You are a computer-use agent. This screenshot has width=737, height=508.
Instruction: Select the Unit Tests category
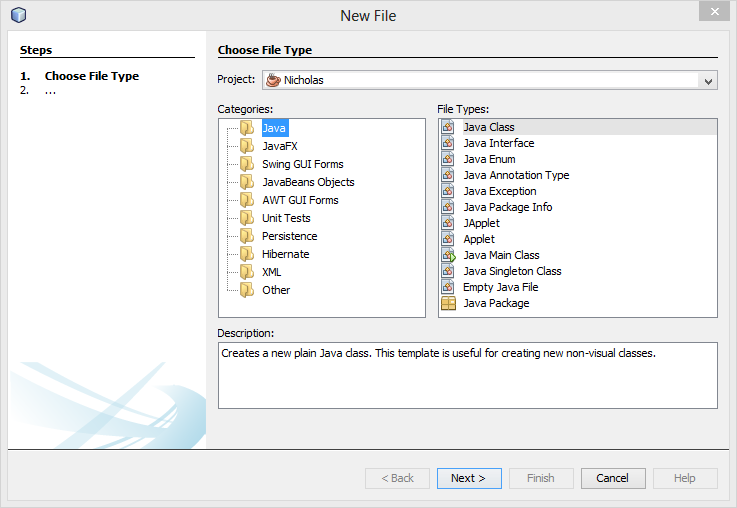286,218
